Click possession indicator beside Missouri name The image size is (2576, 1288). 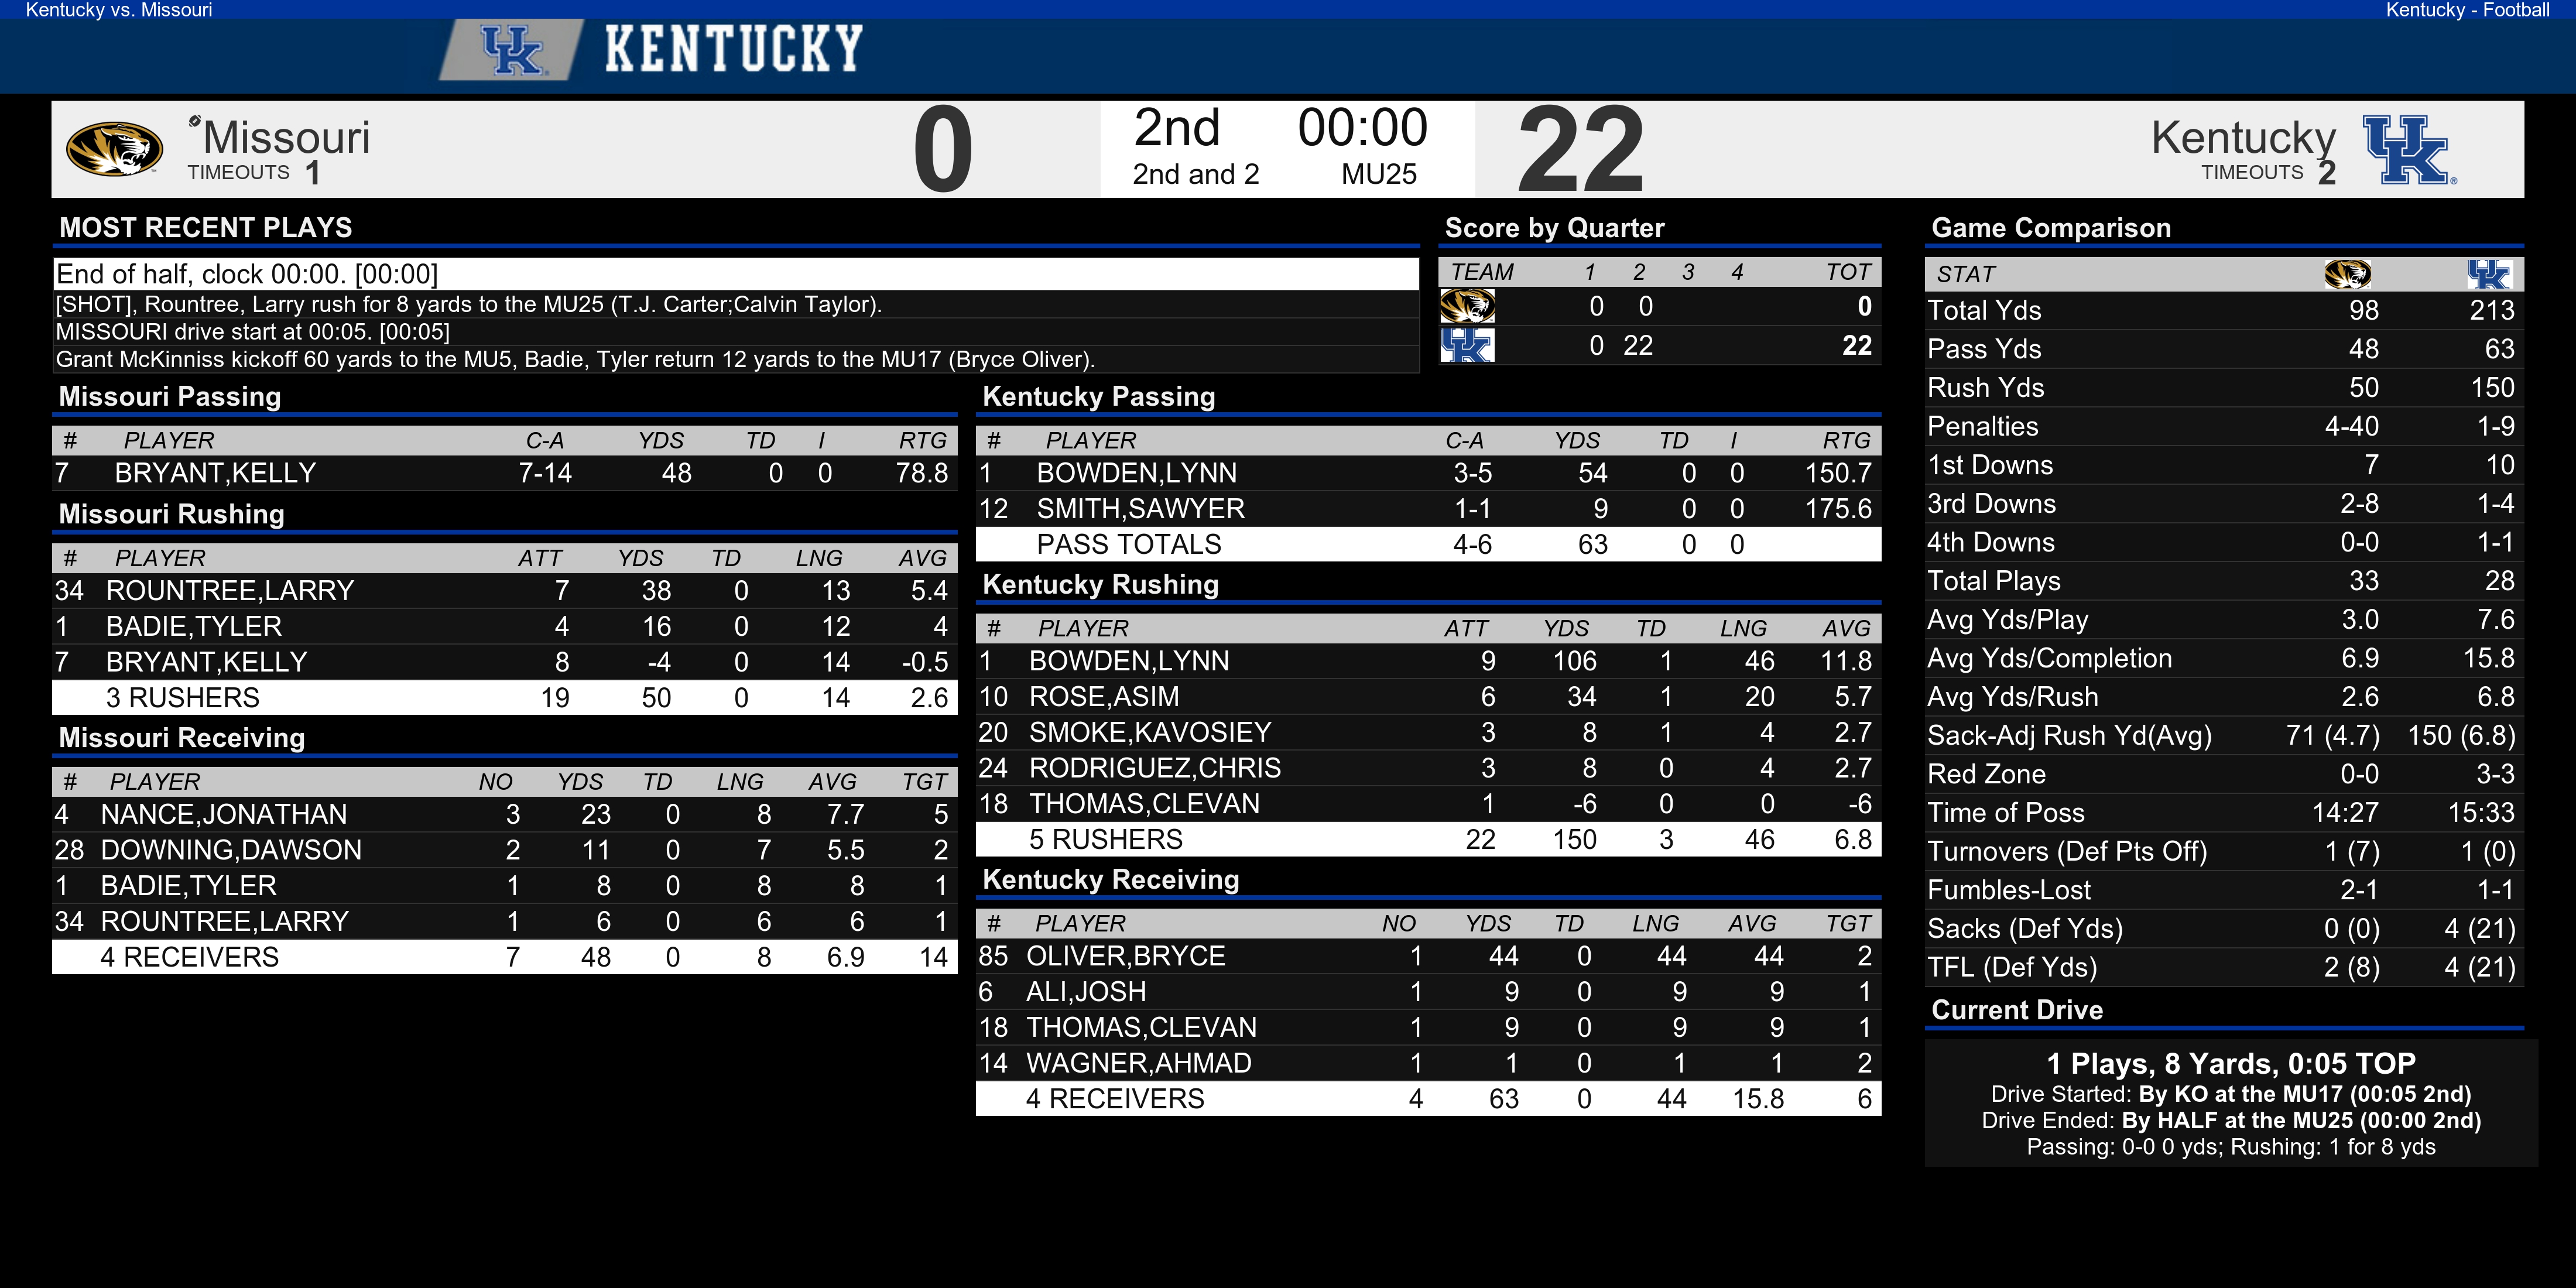pos(194,121)
